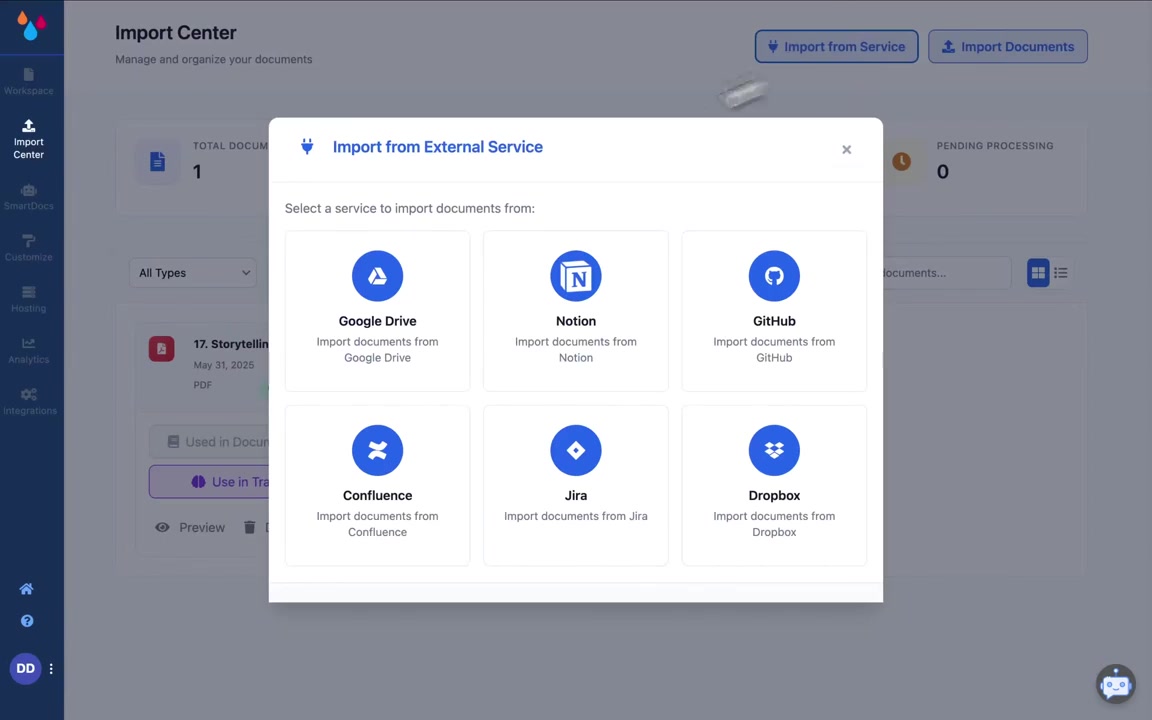Image resolution: width=1152 pixels, height=720 pixels.
Task: Click the 'May 31, 2025' document date
Action: click(x=223, y=364)
